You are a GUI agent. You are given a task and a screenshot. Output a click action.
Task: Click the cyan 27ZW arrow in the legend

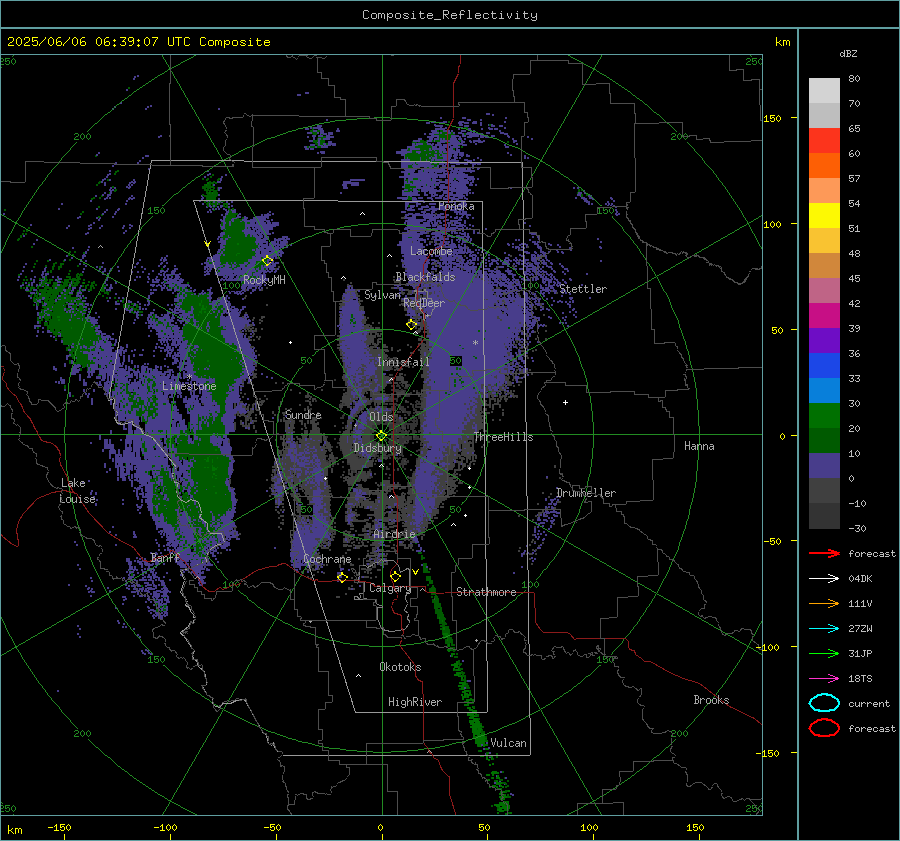(x=824, y=628)
